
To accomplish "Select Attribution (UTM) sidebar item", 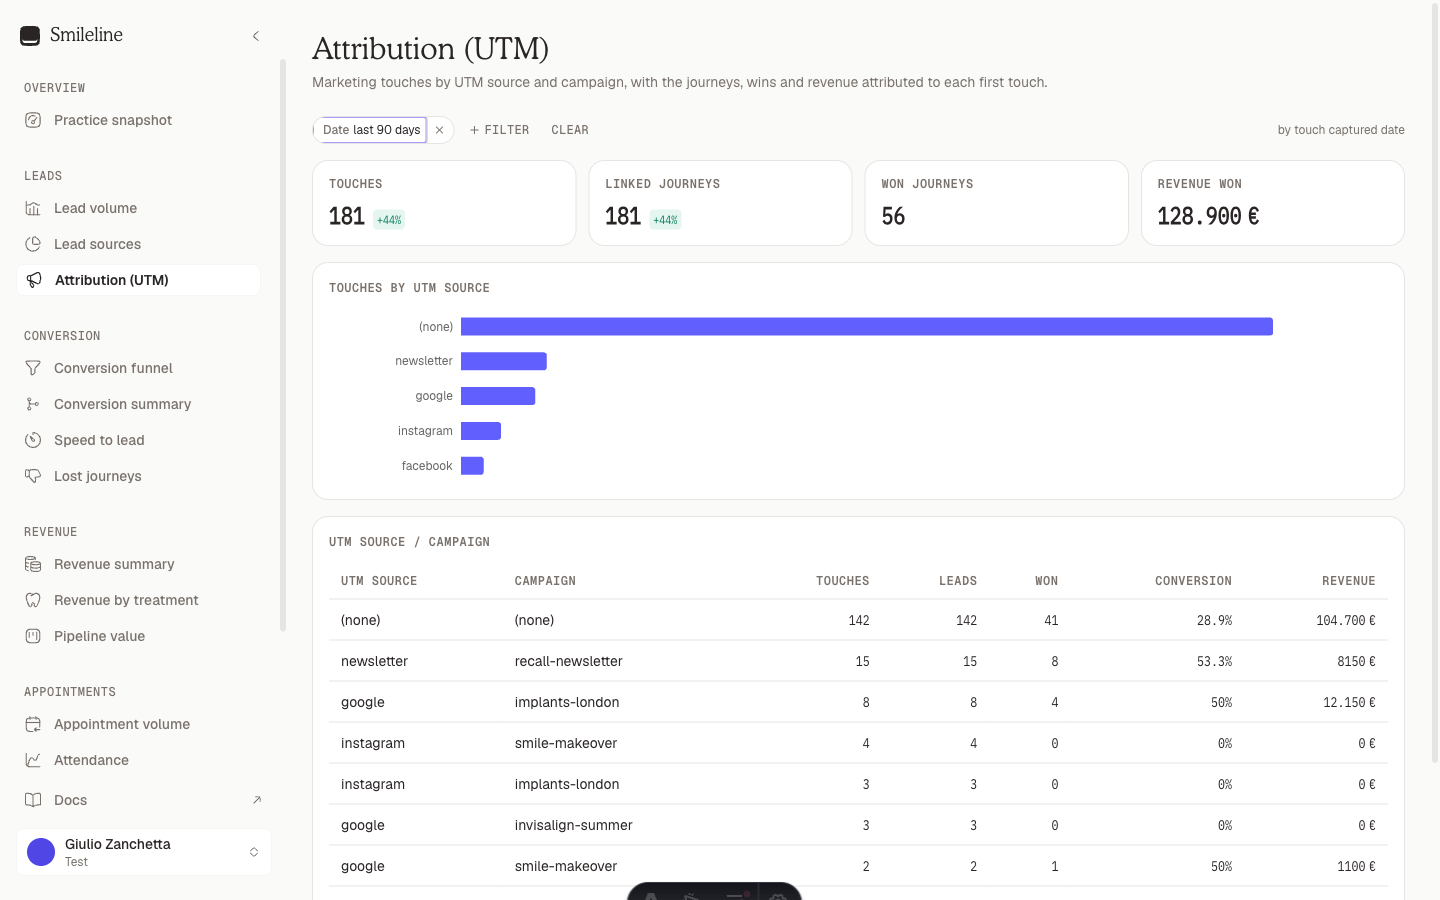I will click(x=139, y=280).
